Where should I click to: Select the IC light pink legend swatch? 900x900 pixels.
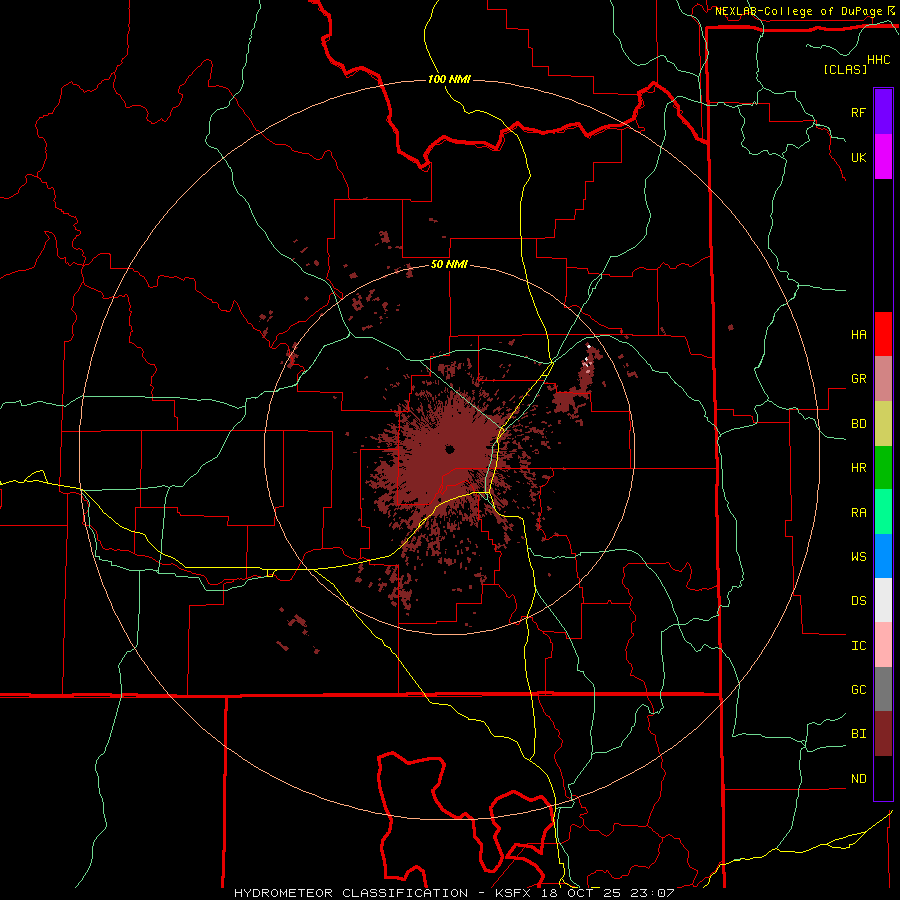[883, 645]
